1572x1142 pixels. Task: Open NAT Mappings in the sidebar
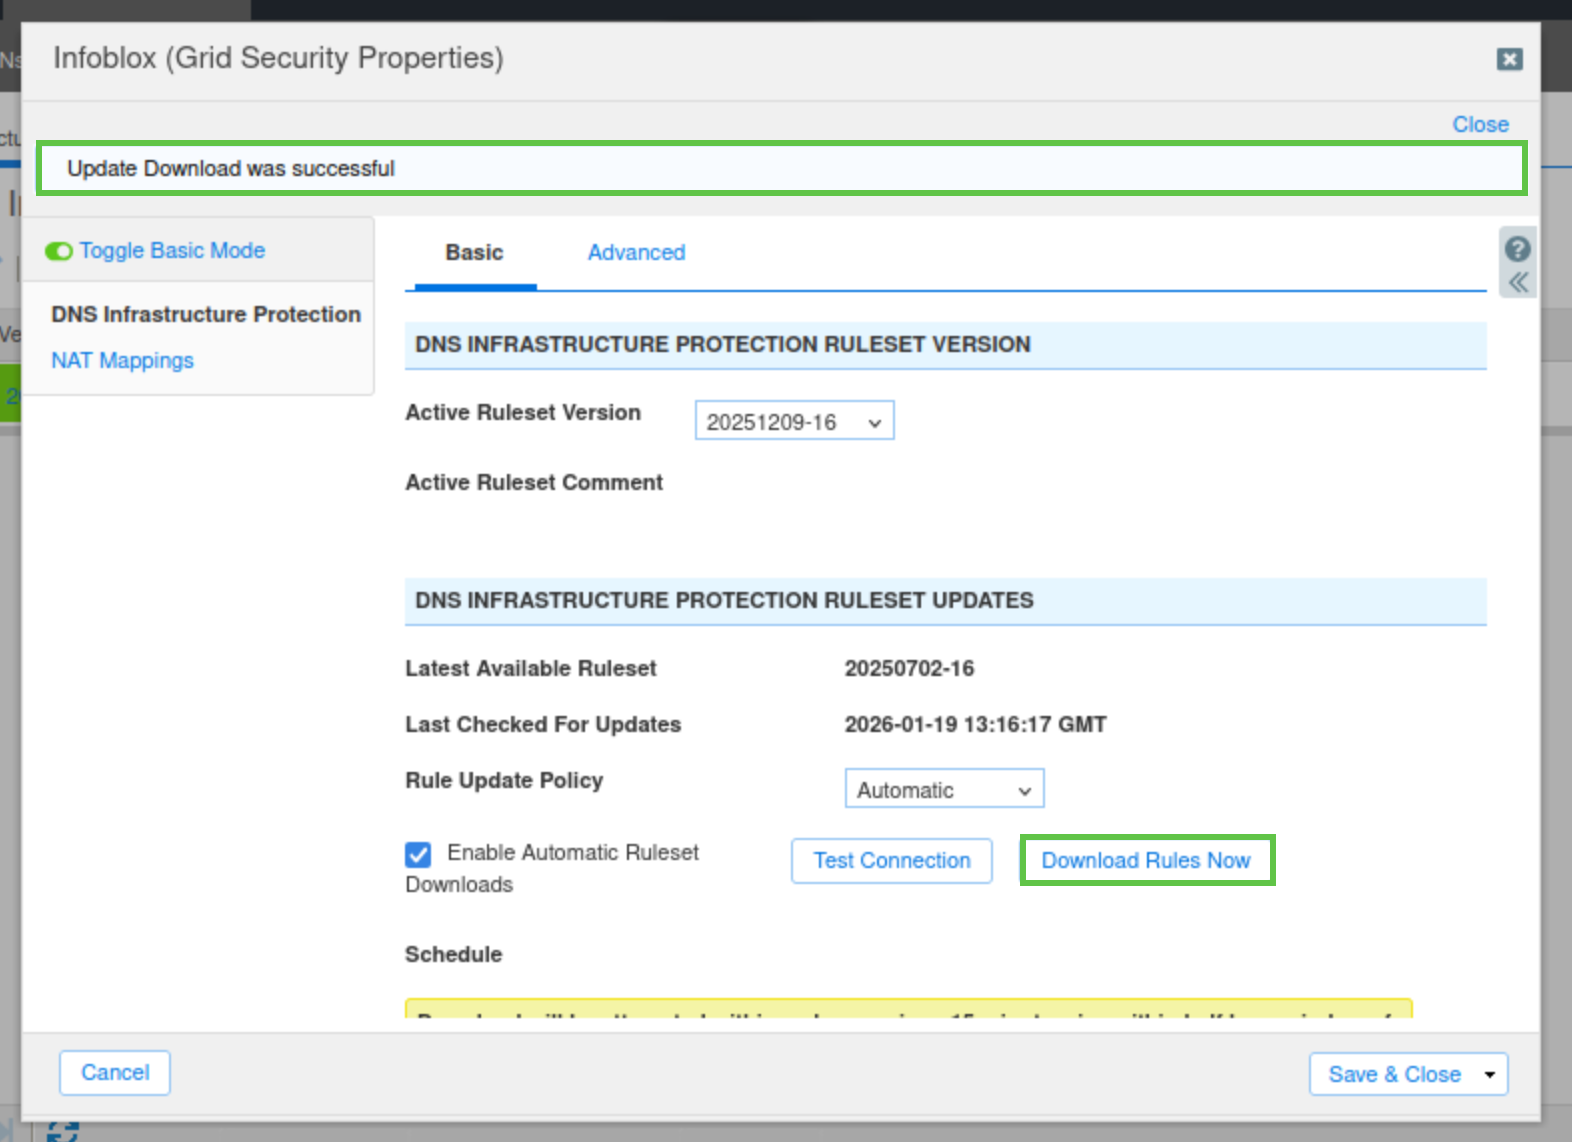pos(122,361)
